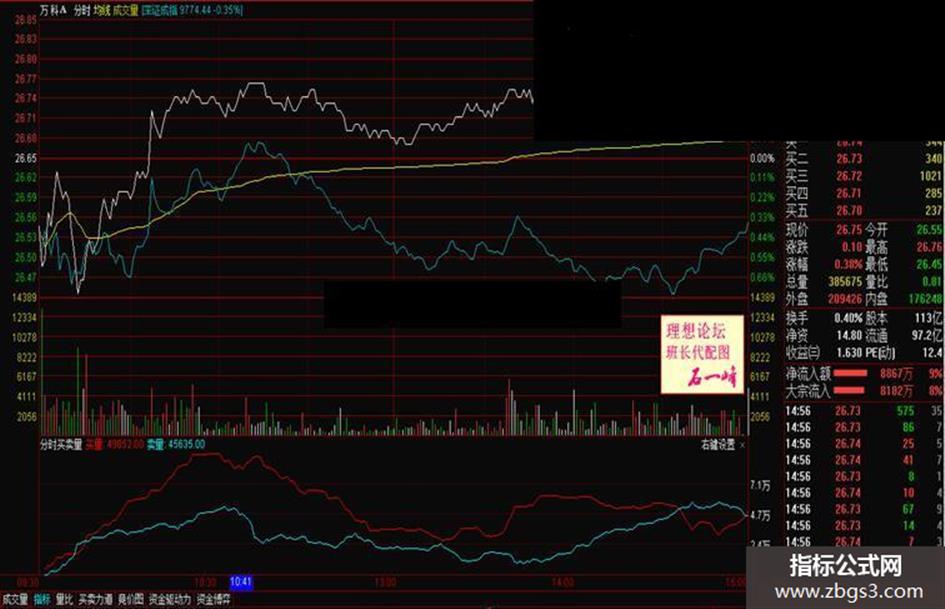The image size is (945, 609).
Task: Click the highlighted 10:41 time marker
Action: pos(240,582)
